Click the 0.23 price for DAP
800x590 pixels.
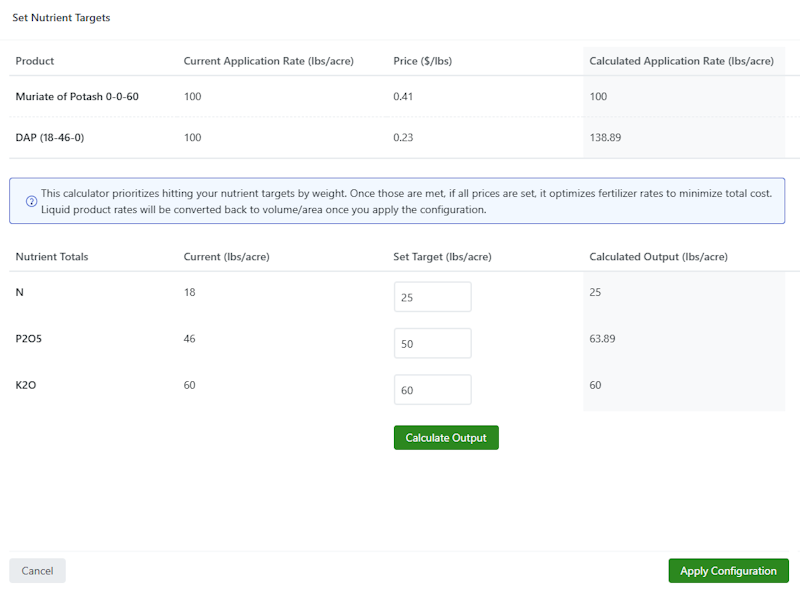pyautogui.click(x=403, y=137)
